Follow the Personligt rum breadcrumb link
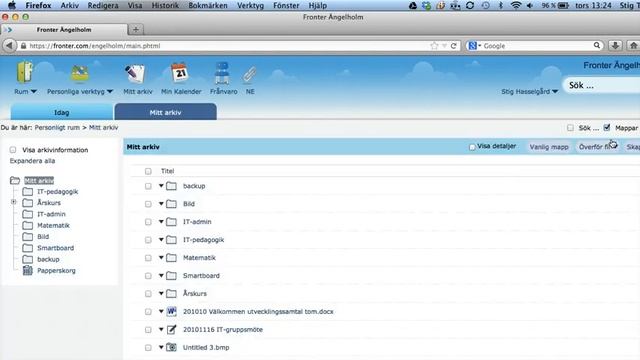Viewport: 640px width, 360px height. coord(57,128)
